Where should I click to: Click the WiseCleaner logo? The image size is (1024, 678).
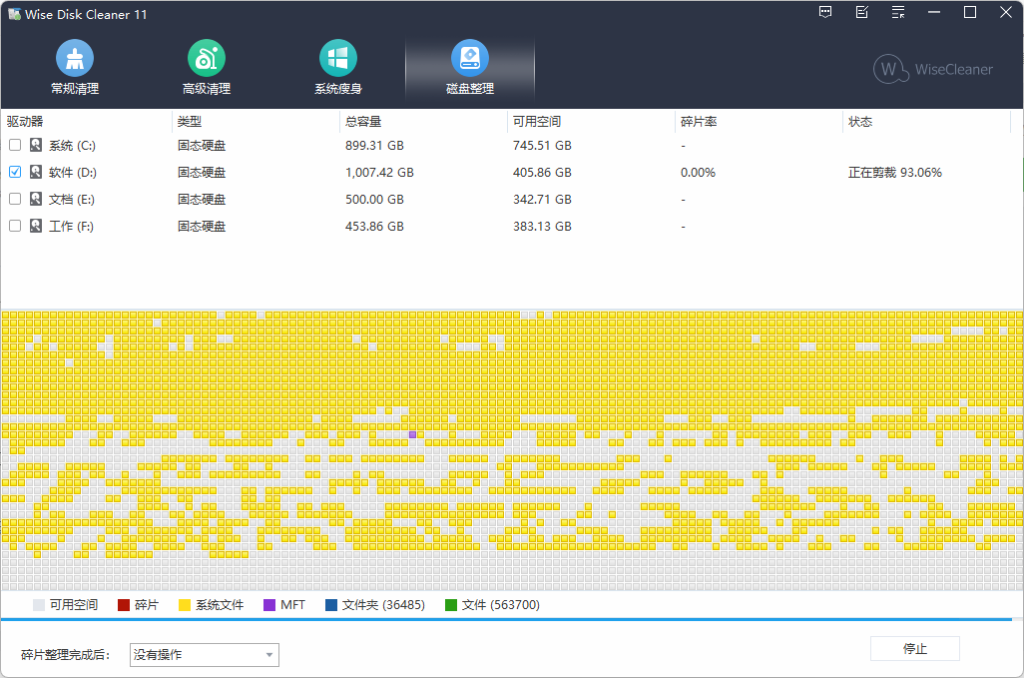click(x=933, y=69)
